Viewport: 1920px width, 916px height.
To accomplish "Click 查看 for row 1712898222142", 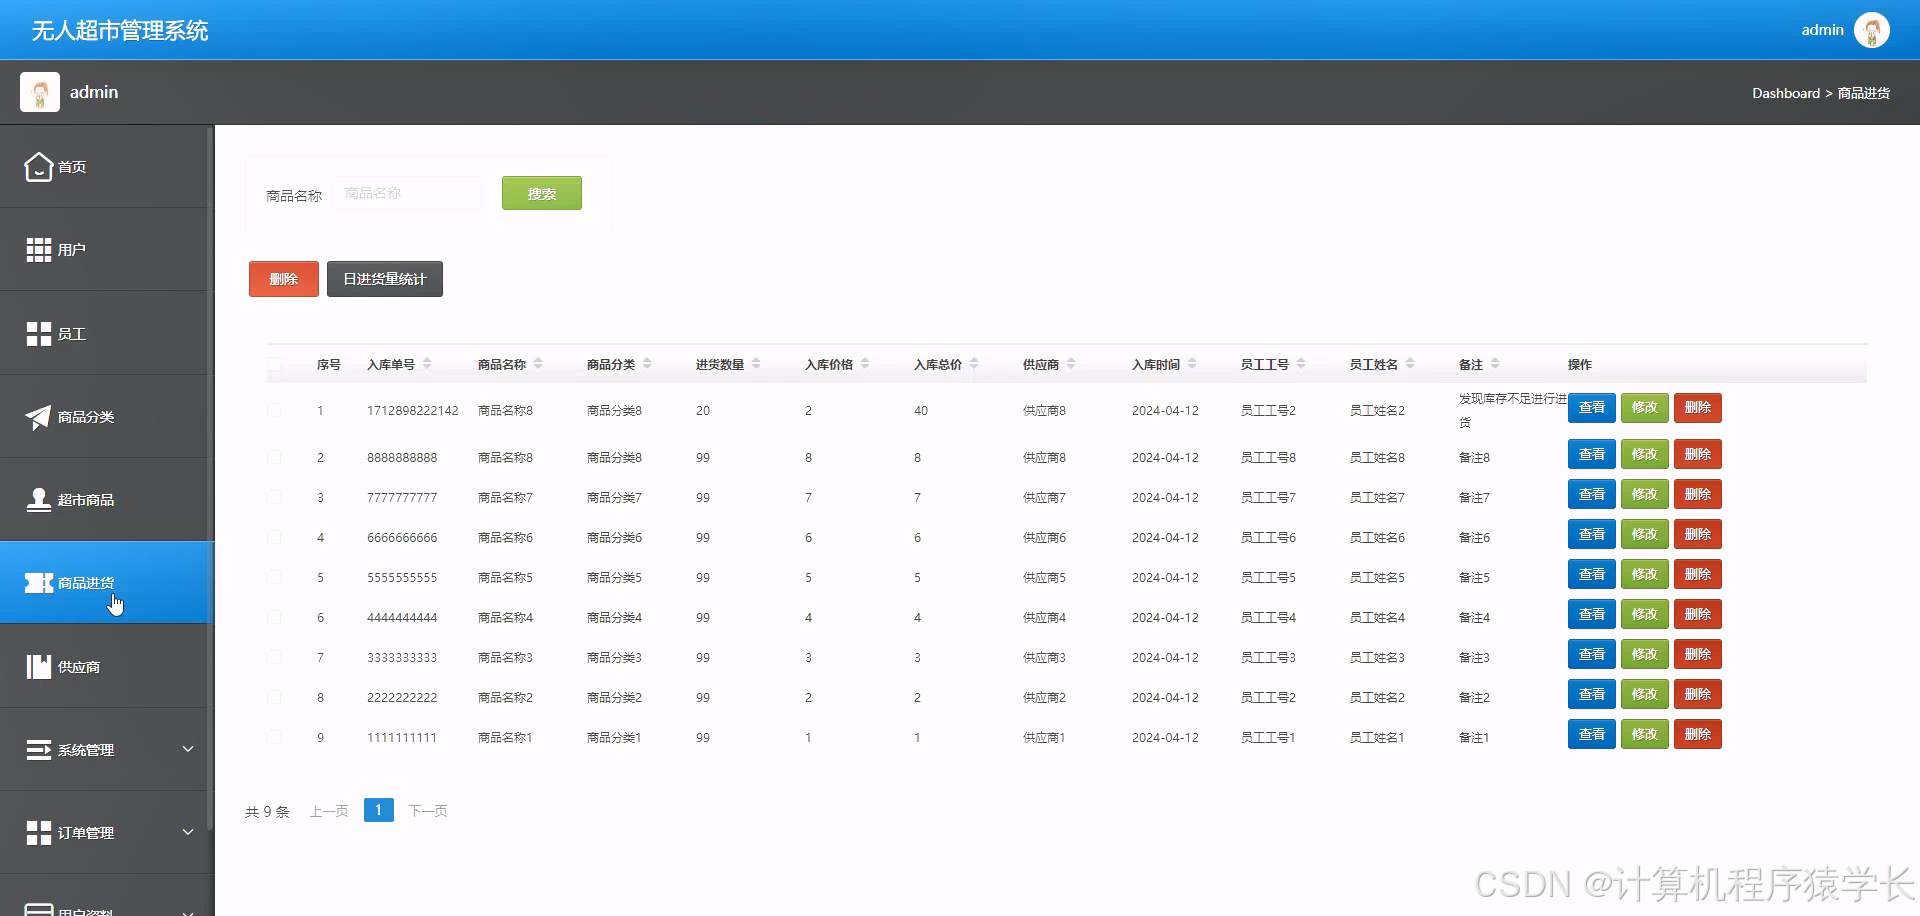I will pyautogui.click(x=1592, y=407).
